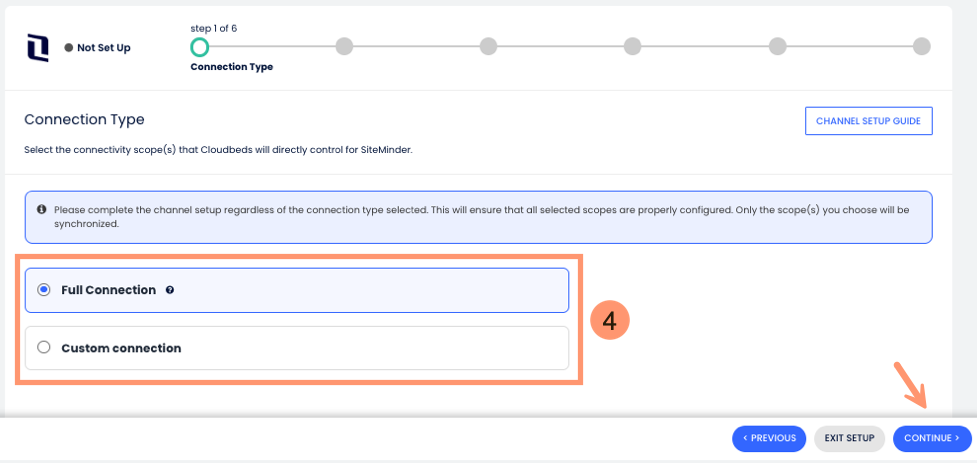This screenshot has width=977, height=463.
Task: Jump to the second step circle
Action: click(x=344, y=46)
